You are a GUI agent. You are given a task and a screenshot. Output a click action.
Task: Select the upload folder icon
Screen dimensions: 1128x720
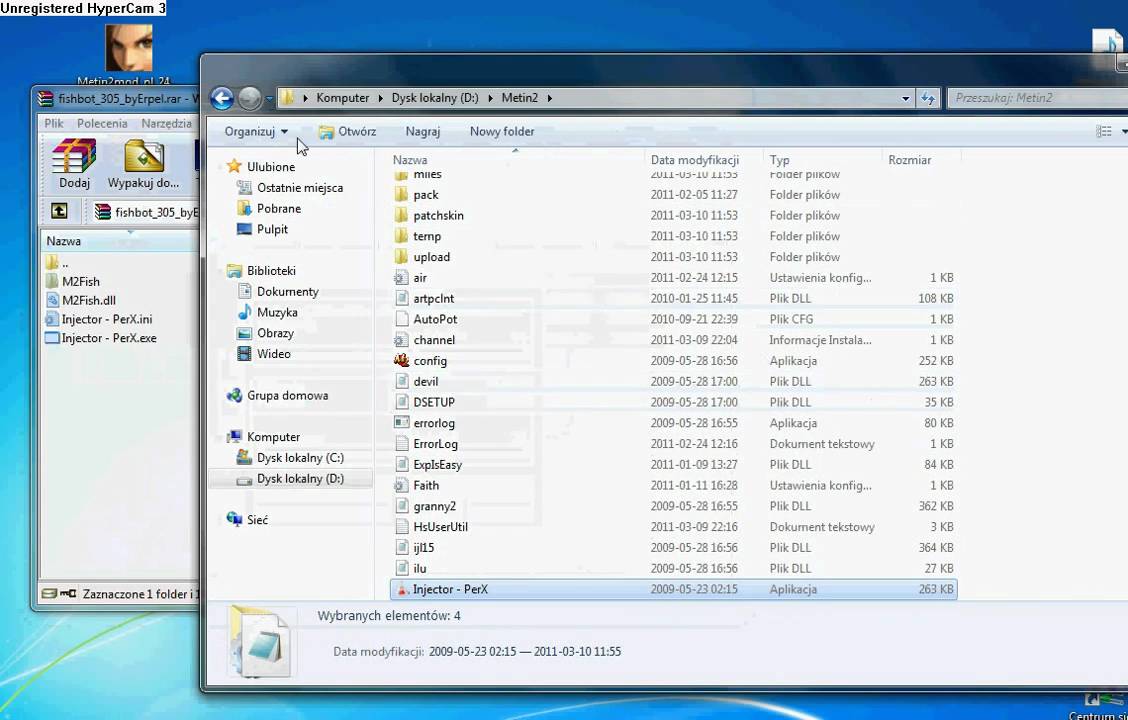pyautogui.click(x=401, y=257)
